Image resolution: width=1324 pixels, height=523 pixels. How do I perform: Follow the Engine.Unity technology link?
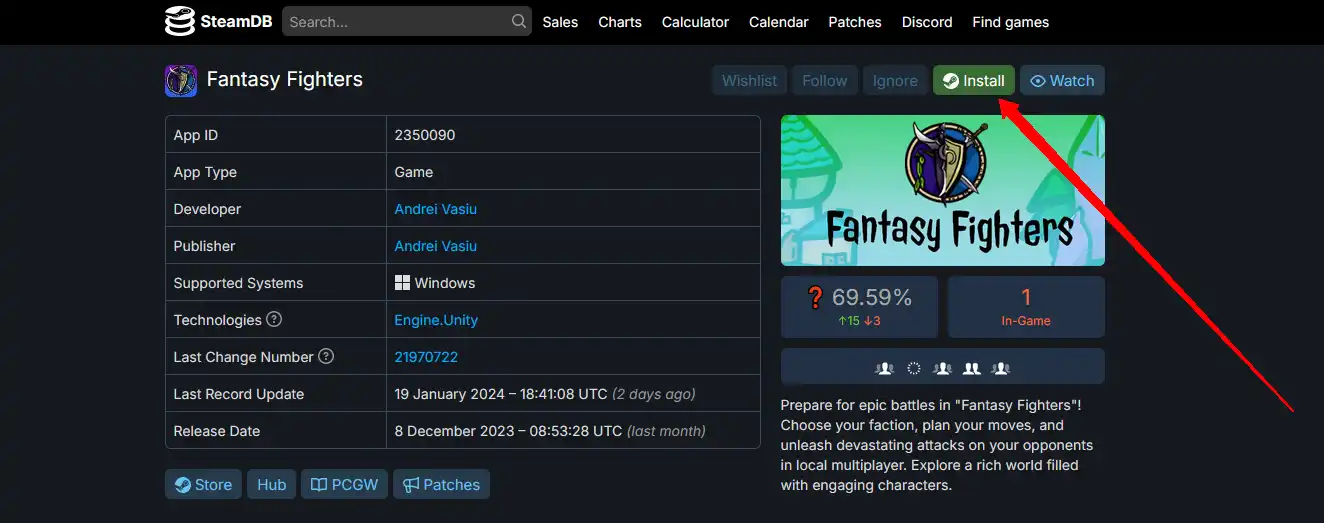tap(436, 320)
